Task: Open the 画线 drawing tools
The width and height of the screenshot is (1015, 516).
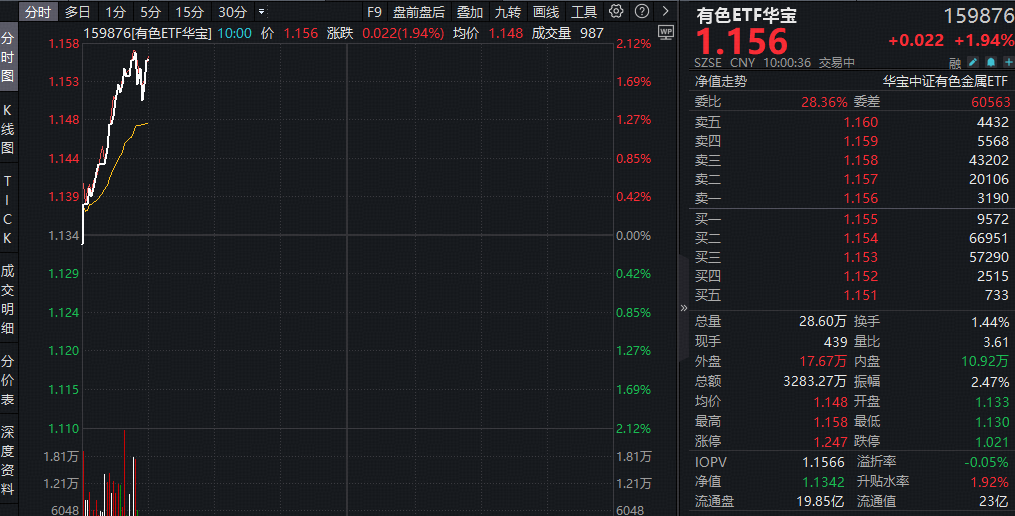Action: [x=546, y=12]
